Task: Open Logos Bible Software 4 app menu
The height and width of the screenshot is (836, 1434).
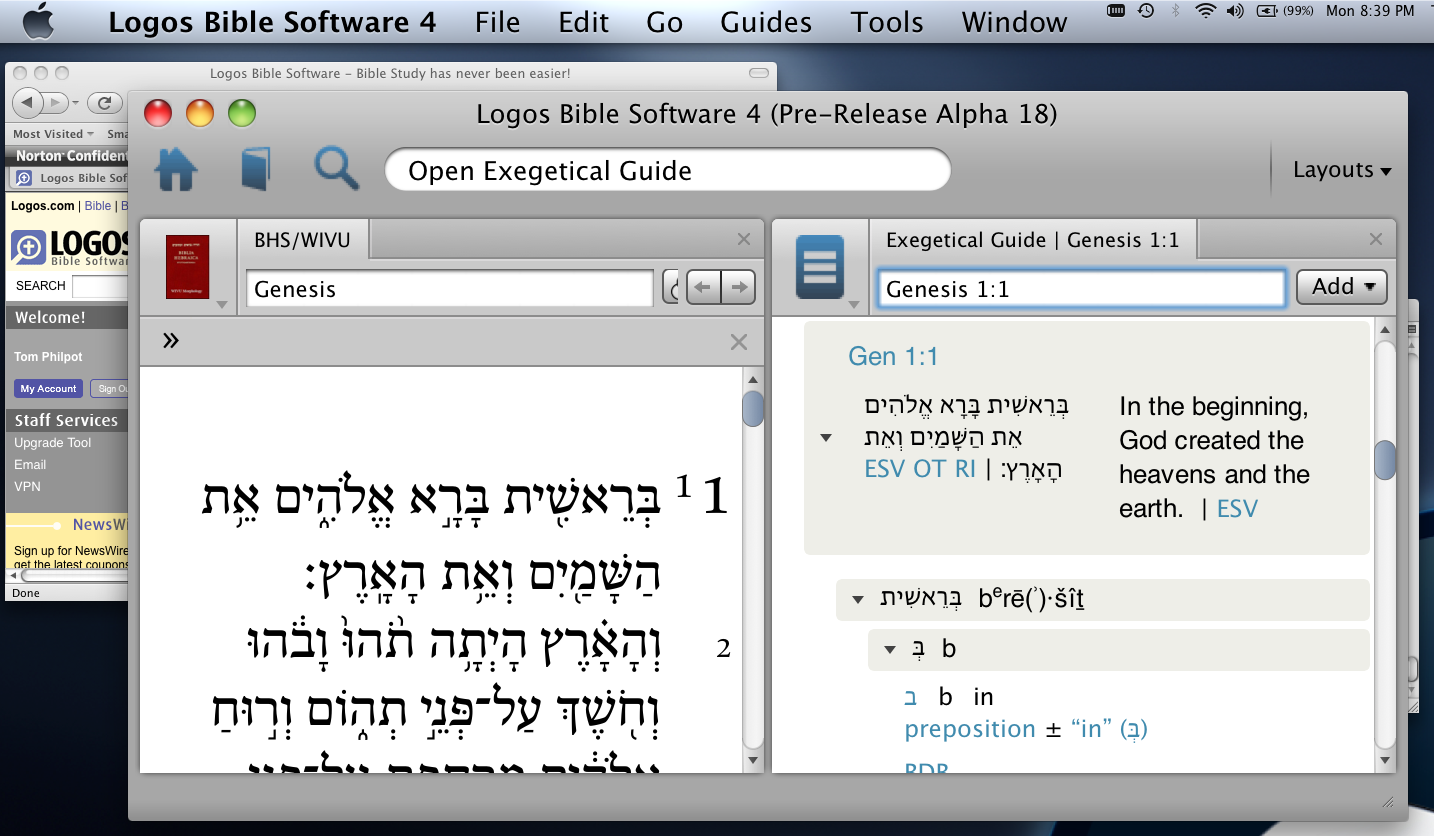Action: 272,21
